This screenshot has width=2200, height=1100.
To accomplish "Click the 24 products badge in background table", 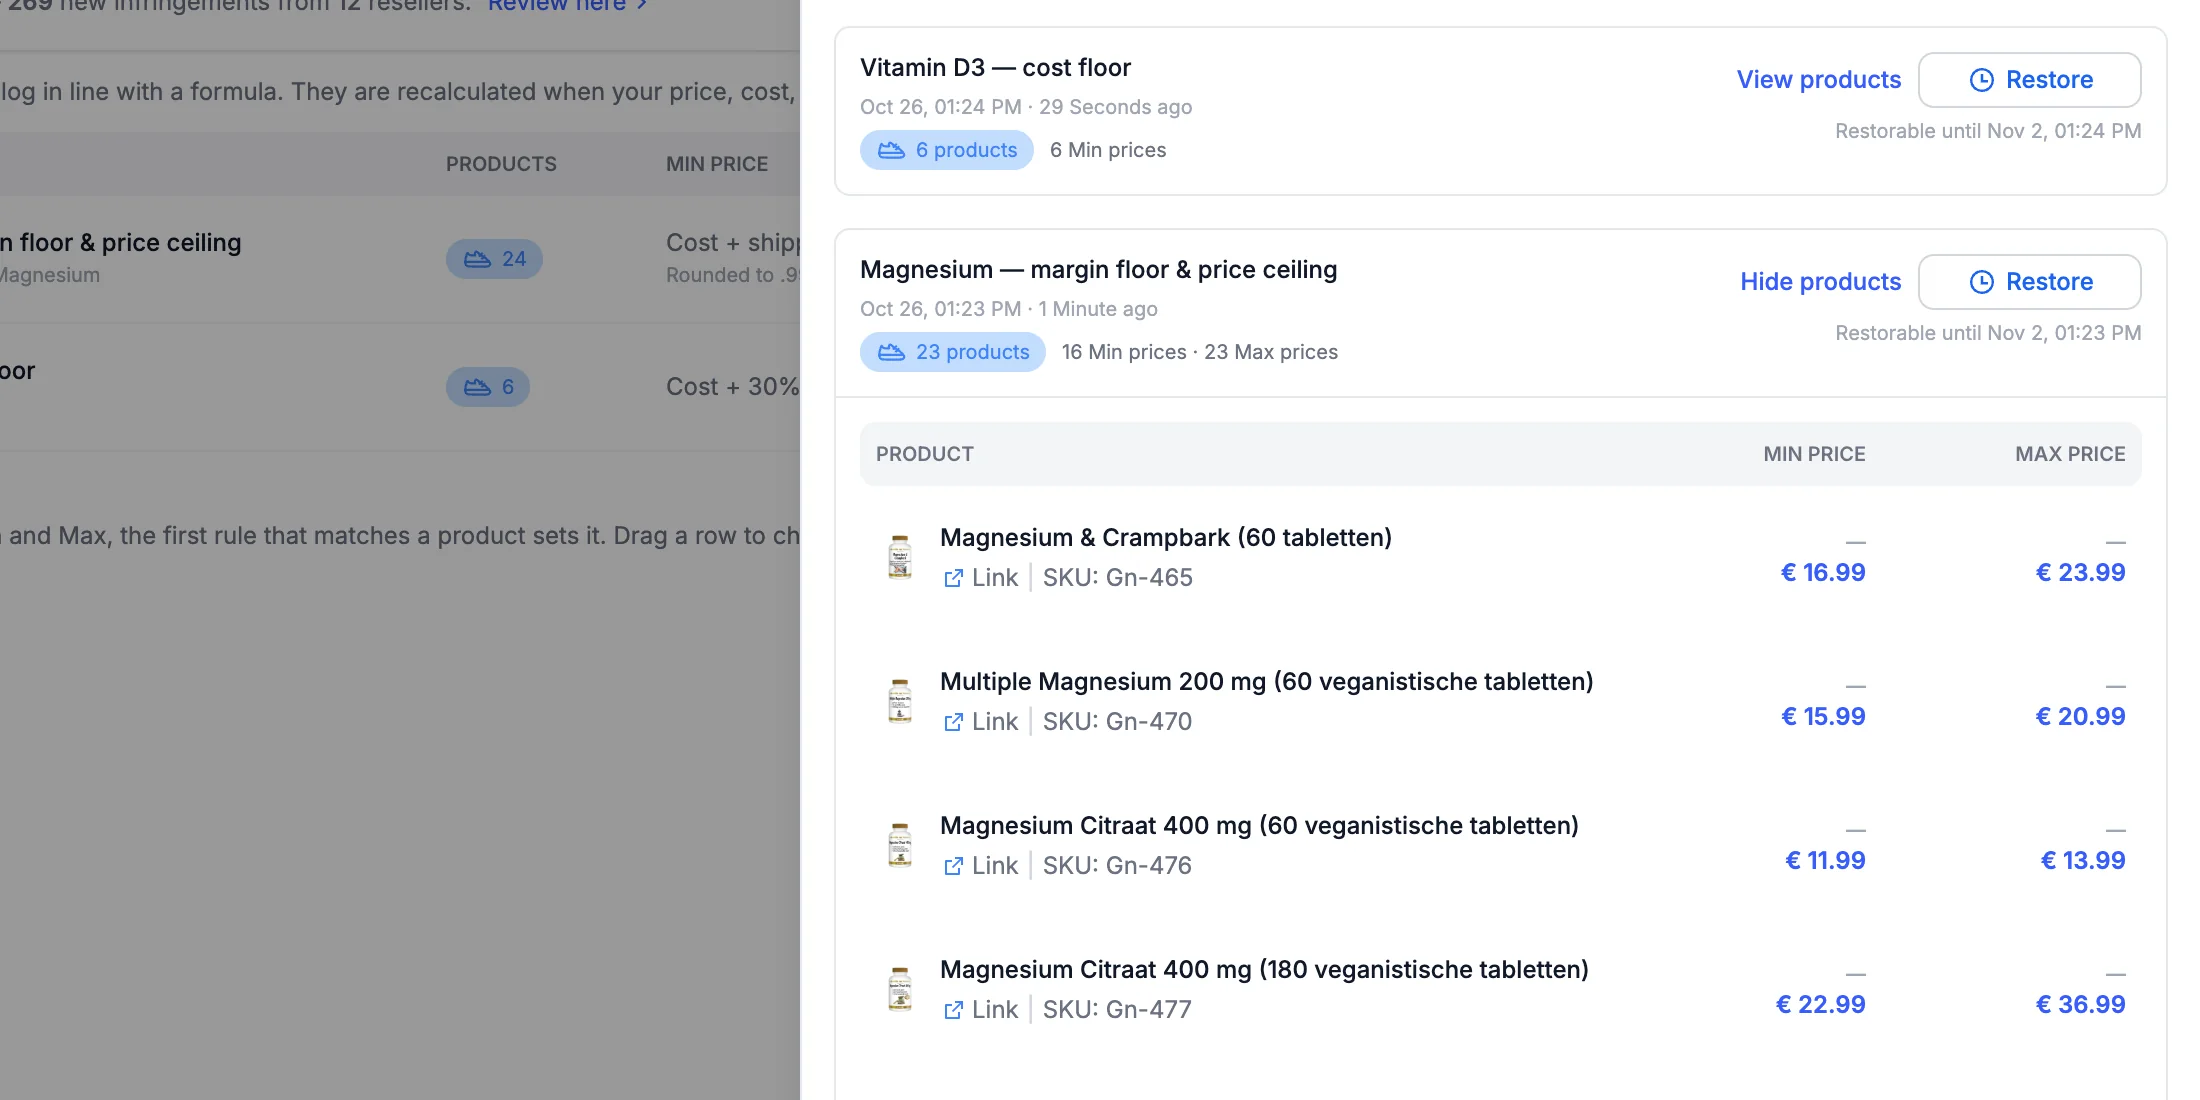I will (494, 259).
